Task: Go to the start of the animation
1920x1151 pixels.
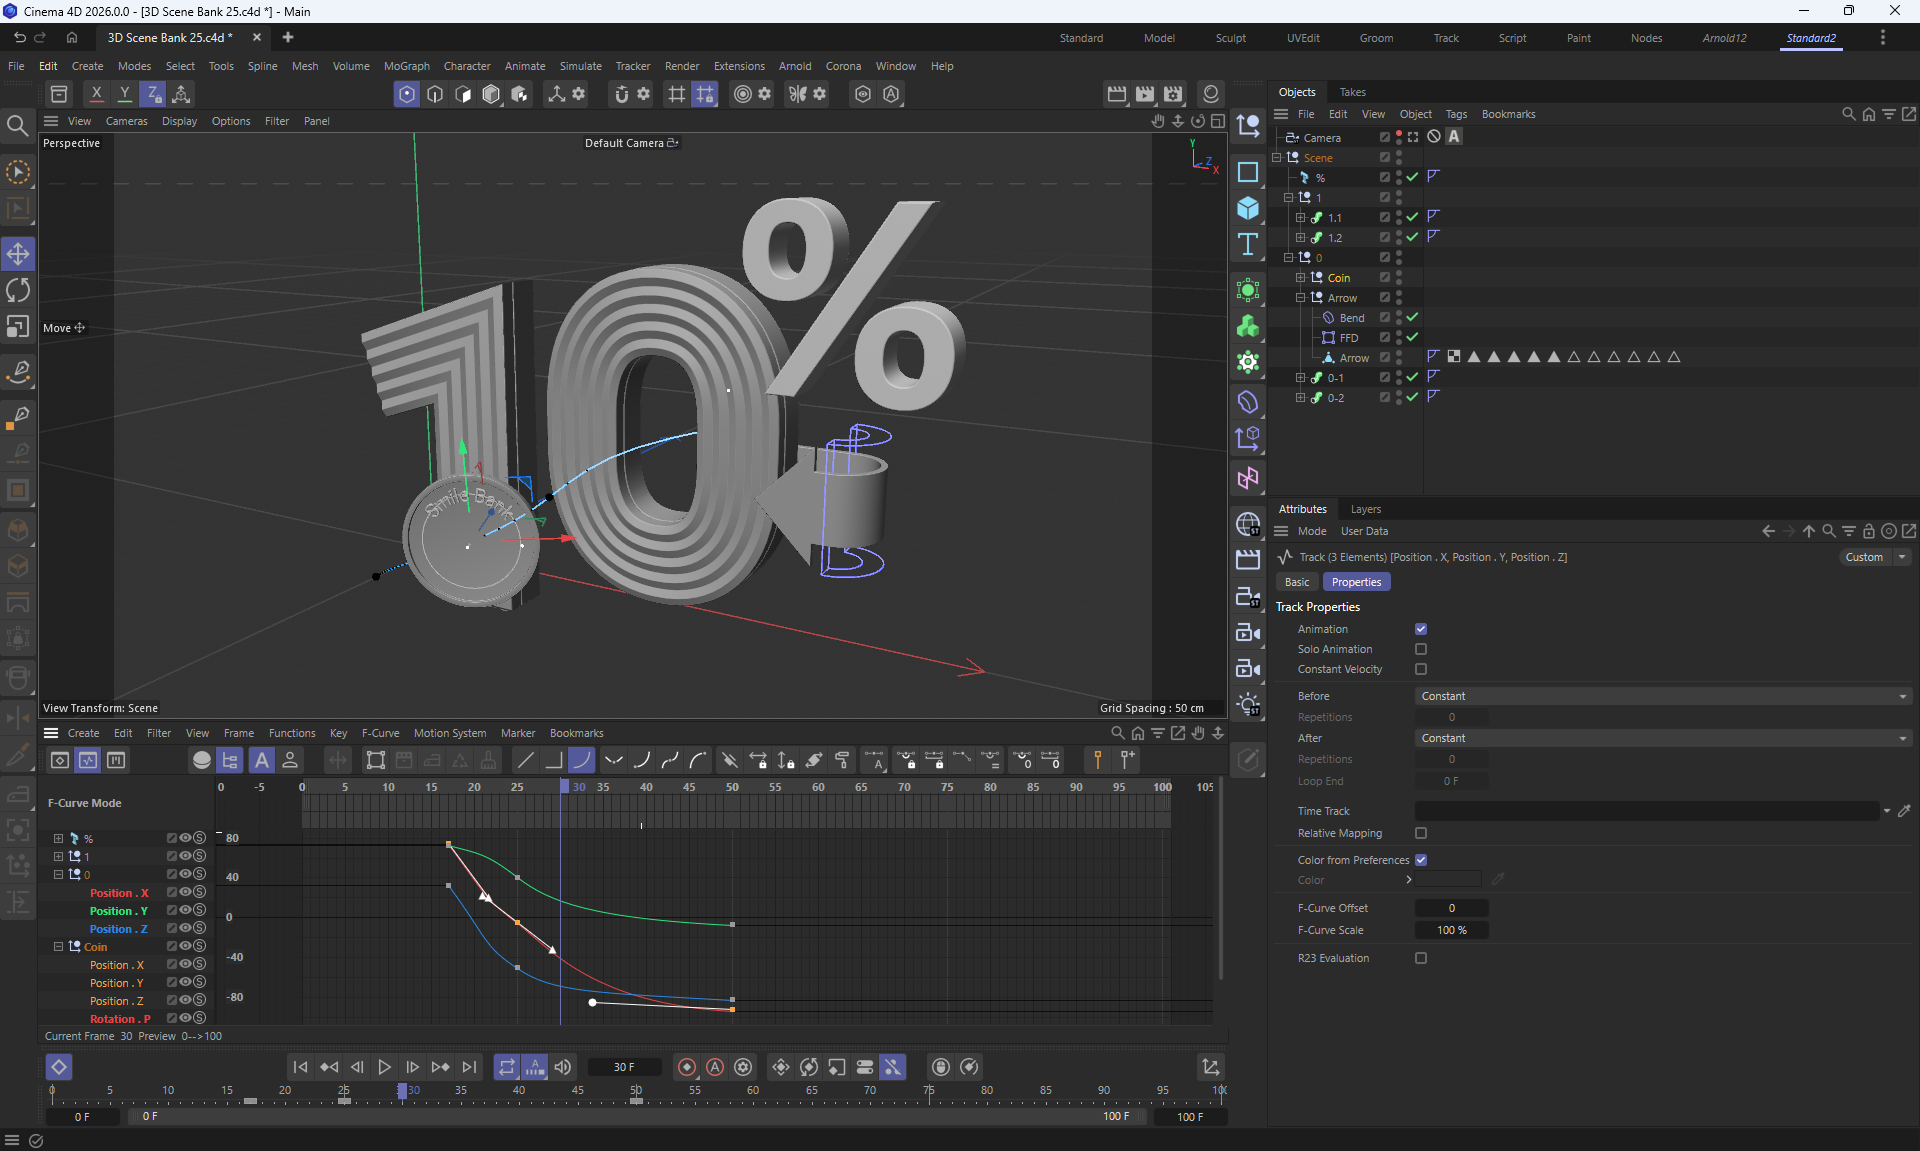Action: (x=300, y=1067)
